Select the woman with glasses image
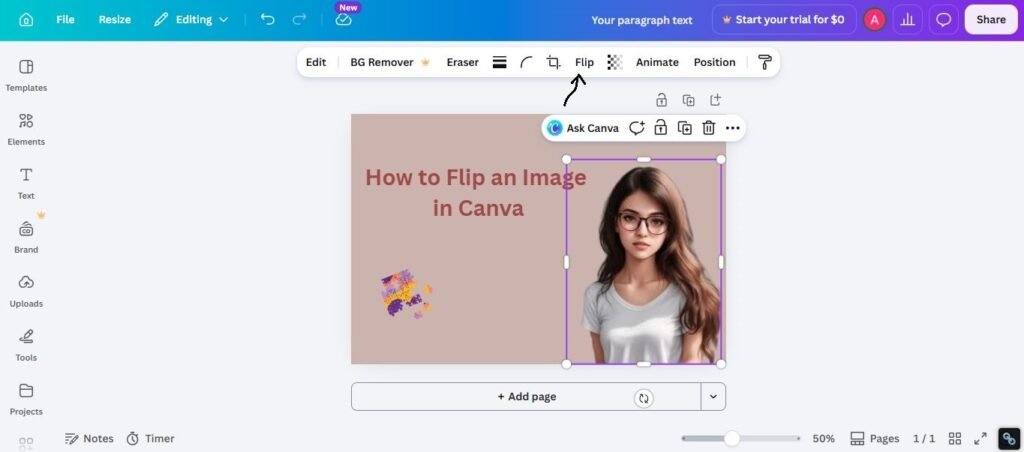The image size is (1024, 452). tap(643, 261)
